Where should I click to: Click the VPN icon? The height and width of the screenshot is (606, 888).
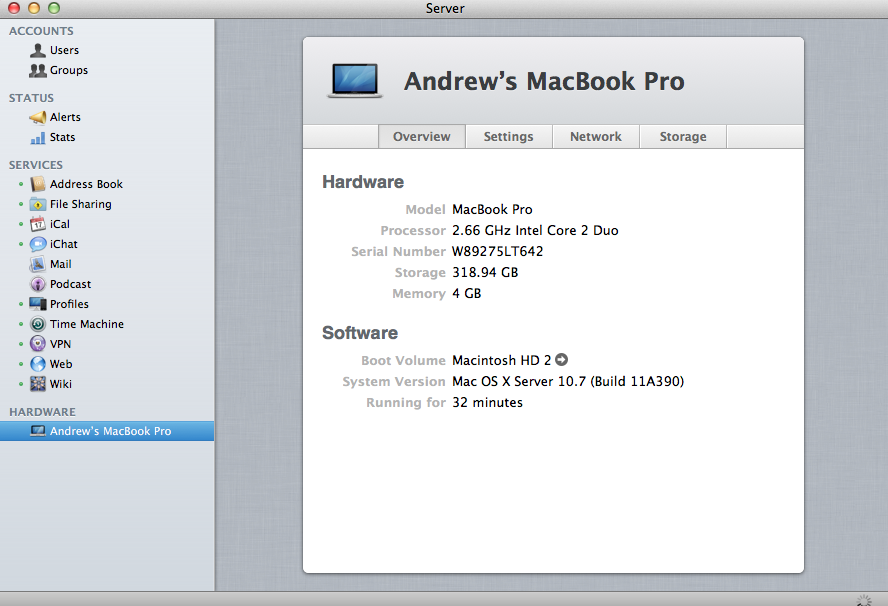[x=38, y=344]
